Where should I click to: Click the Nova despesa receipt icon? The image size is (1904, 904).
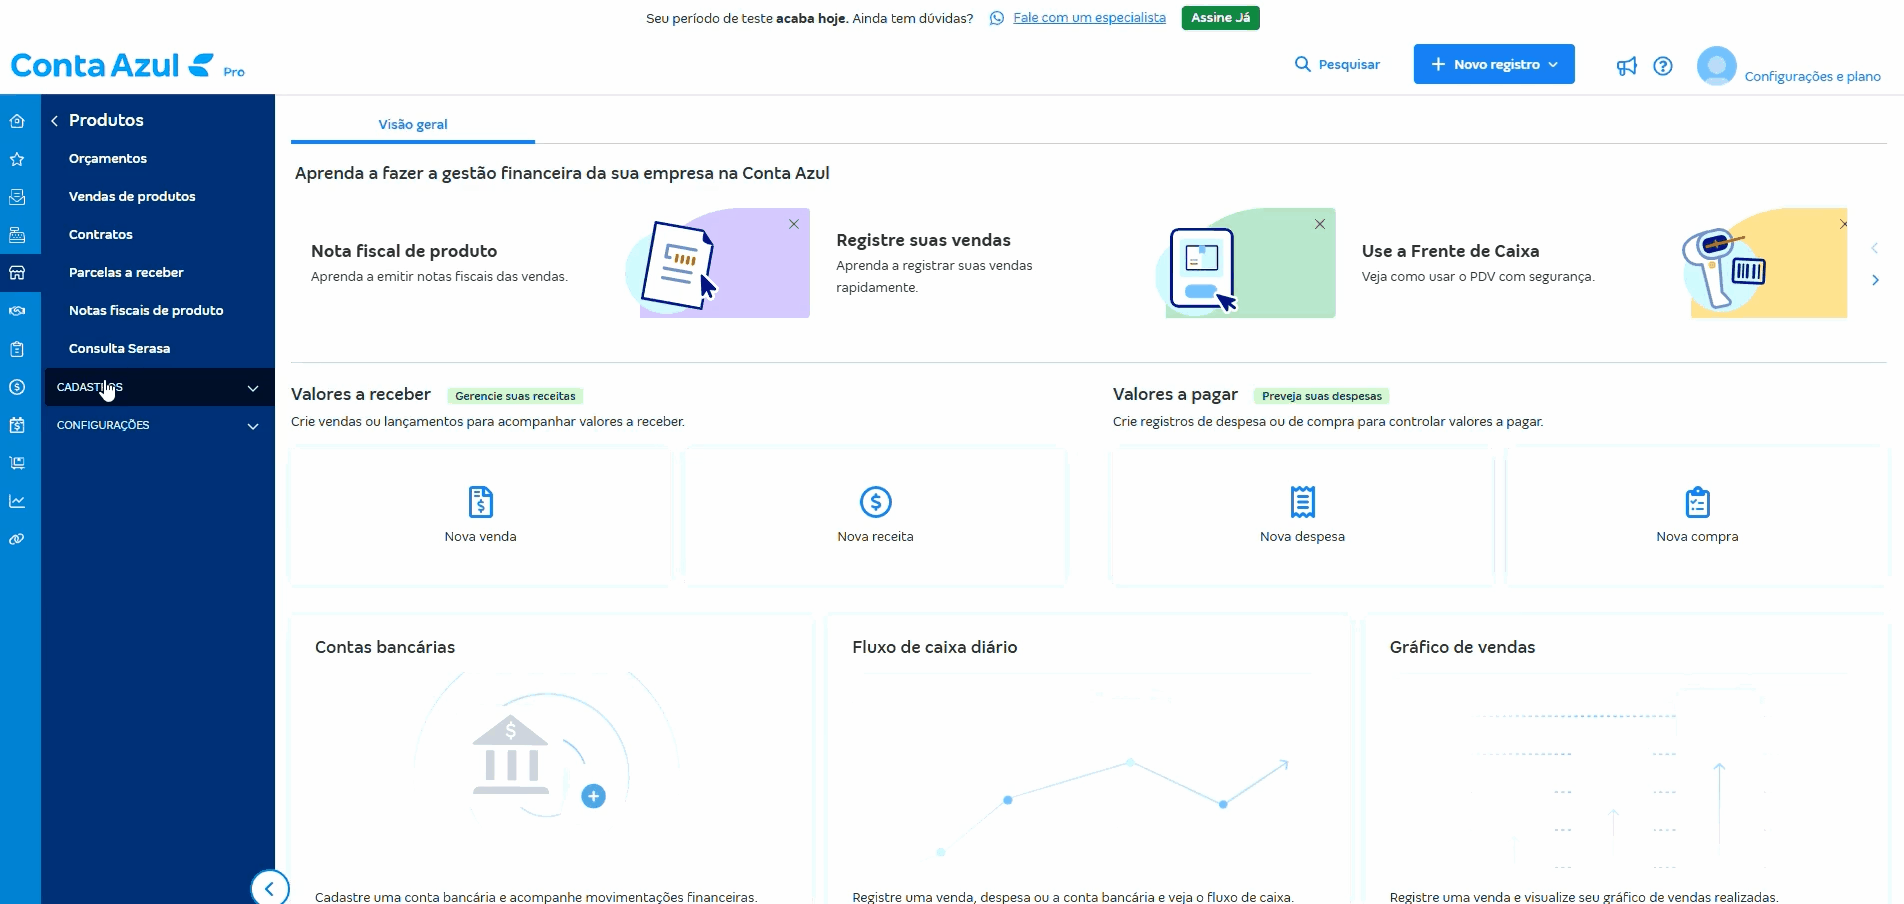(1302, 502)
